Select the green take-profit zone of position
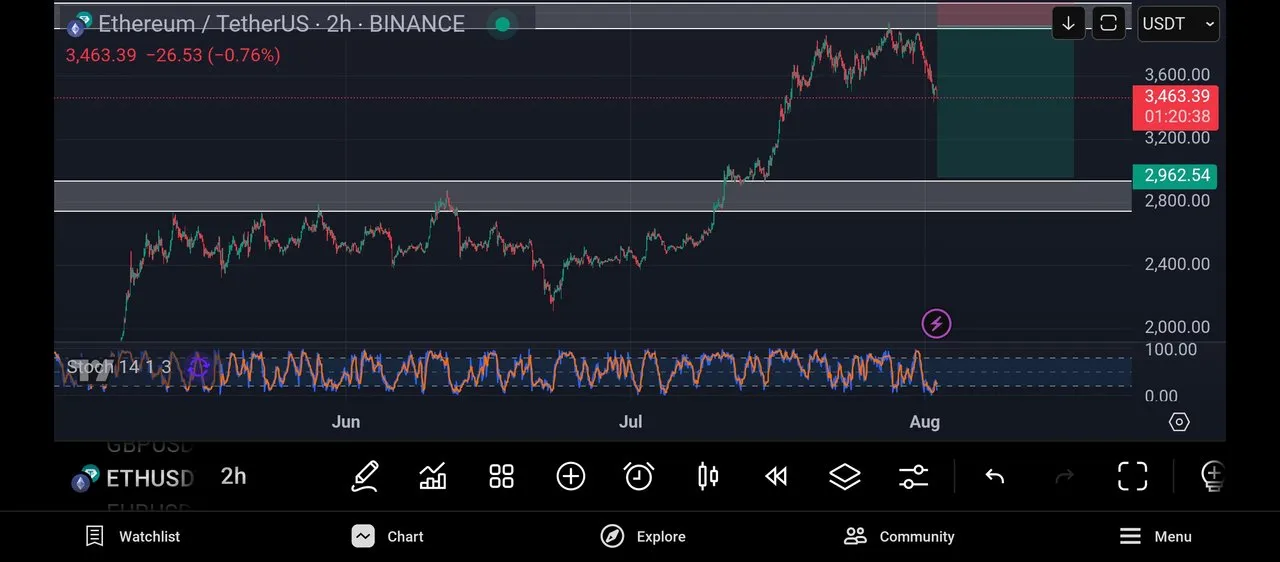Image resolution: width=1280 pixels, height=562 pixels. tap(1005, 103)
